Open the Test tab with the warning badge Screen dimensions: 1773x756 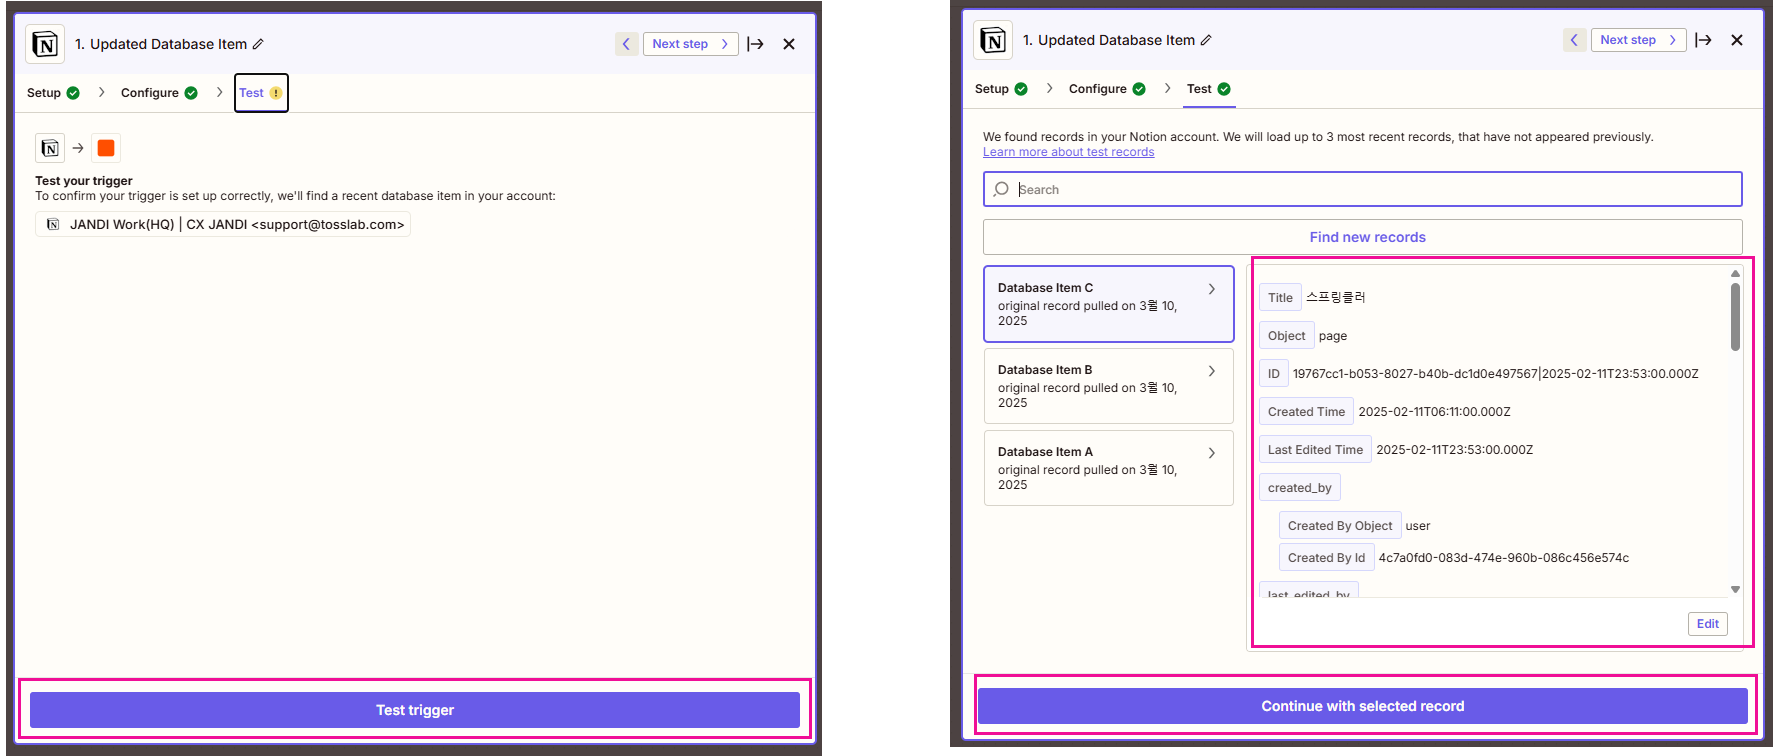(260, 93)
